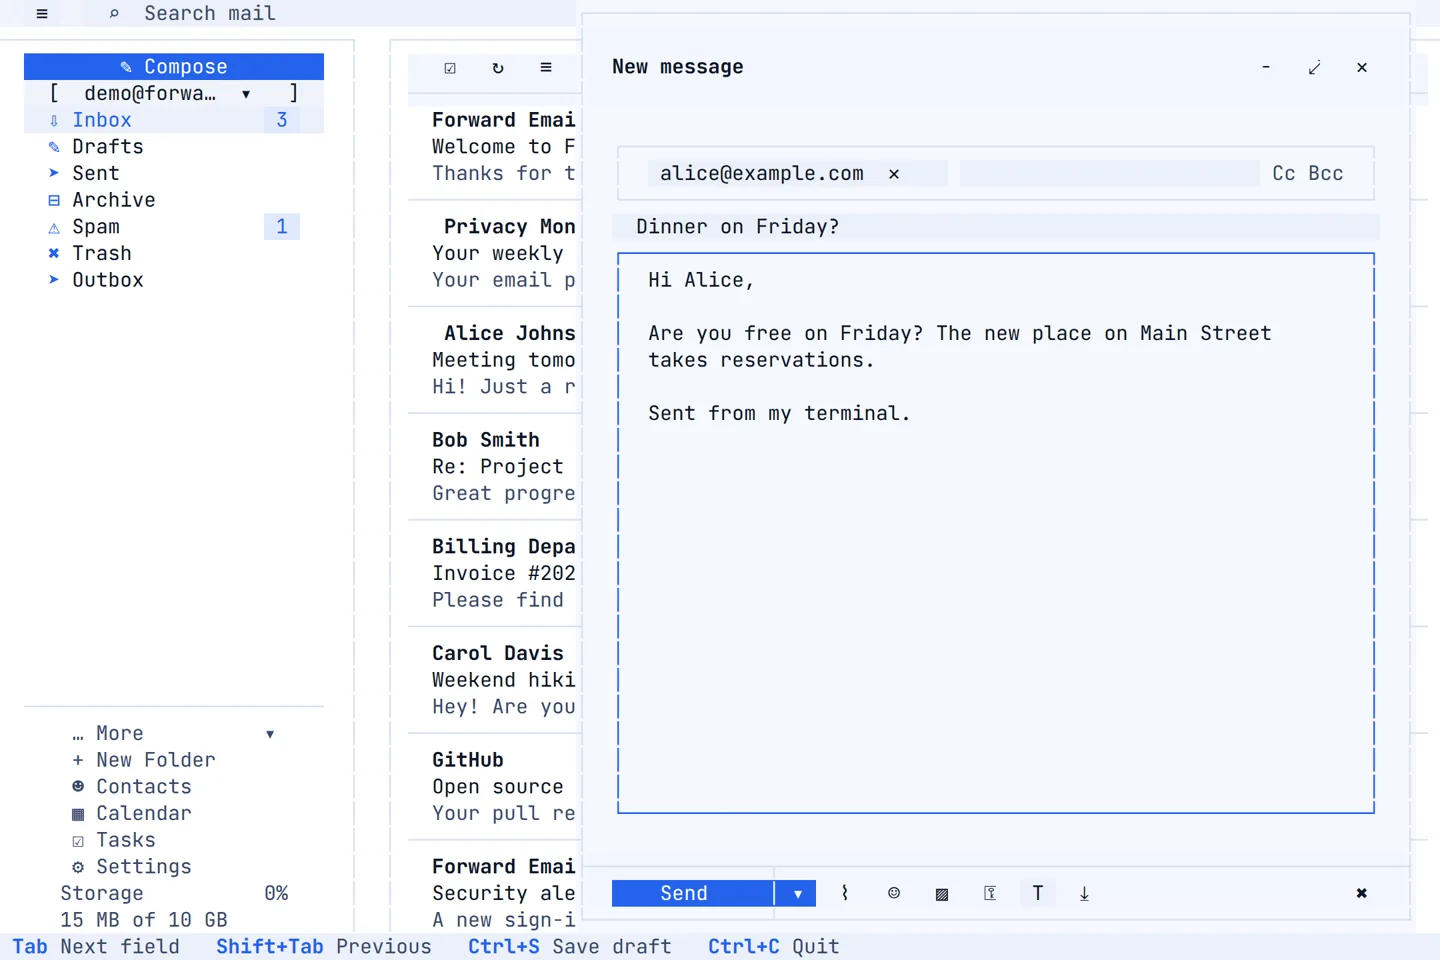Open the GitHub email
Viewport: 1440px width, 960px height.
(494, 786)
